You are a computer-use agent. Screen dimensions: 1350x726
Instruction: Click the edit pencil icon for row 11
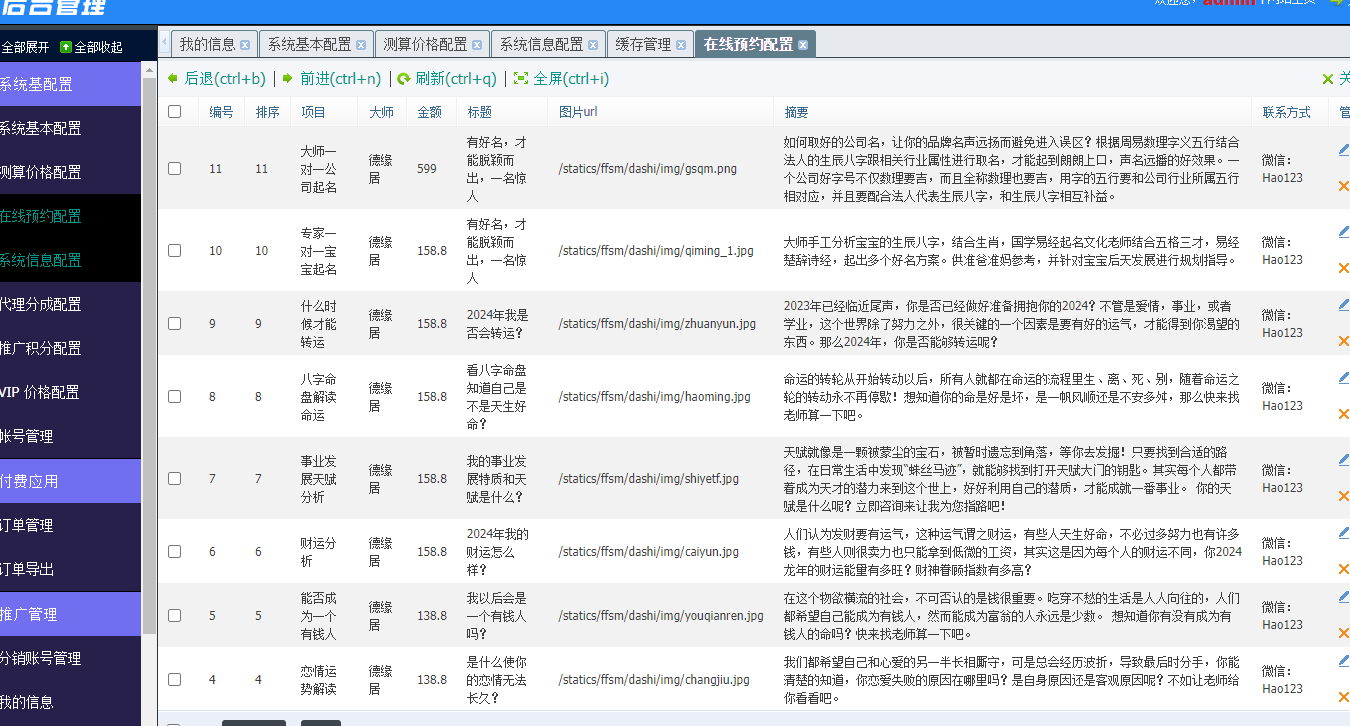(x=1343, y=150)
